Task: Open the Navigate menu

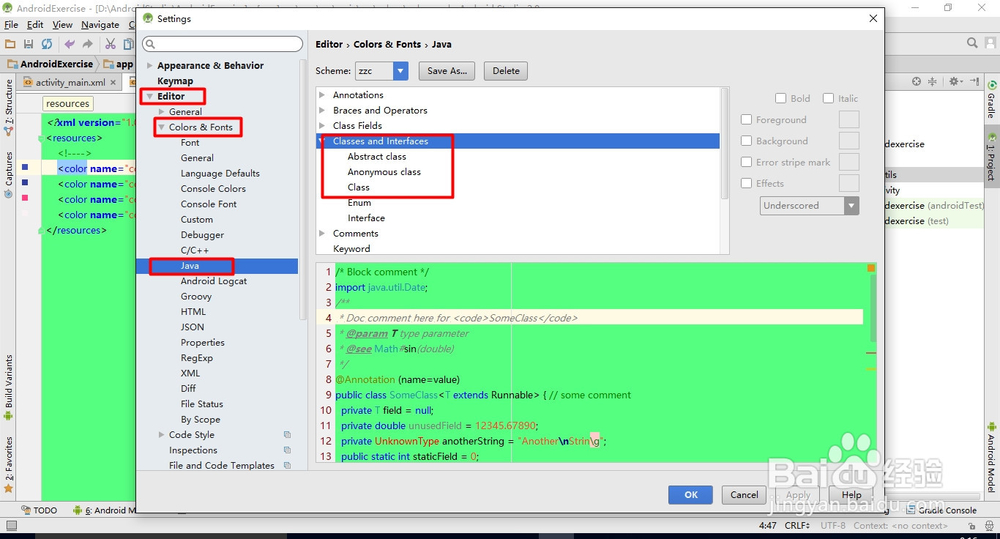Action: pyautogui.click(x=100, y=25)
